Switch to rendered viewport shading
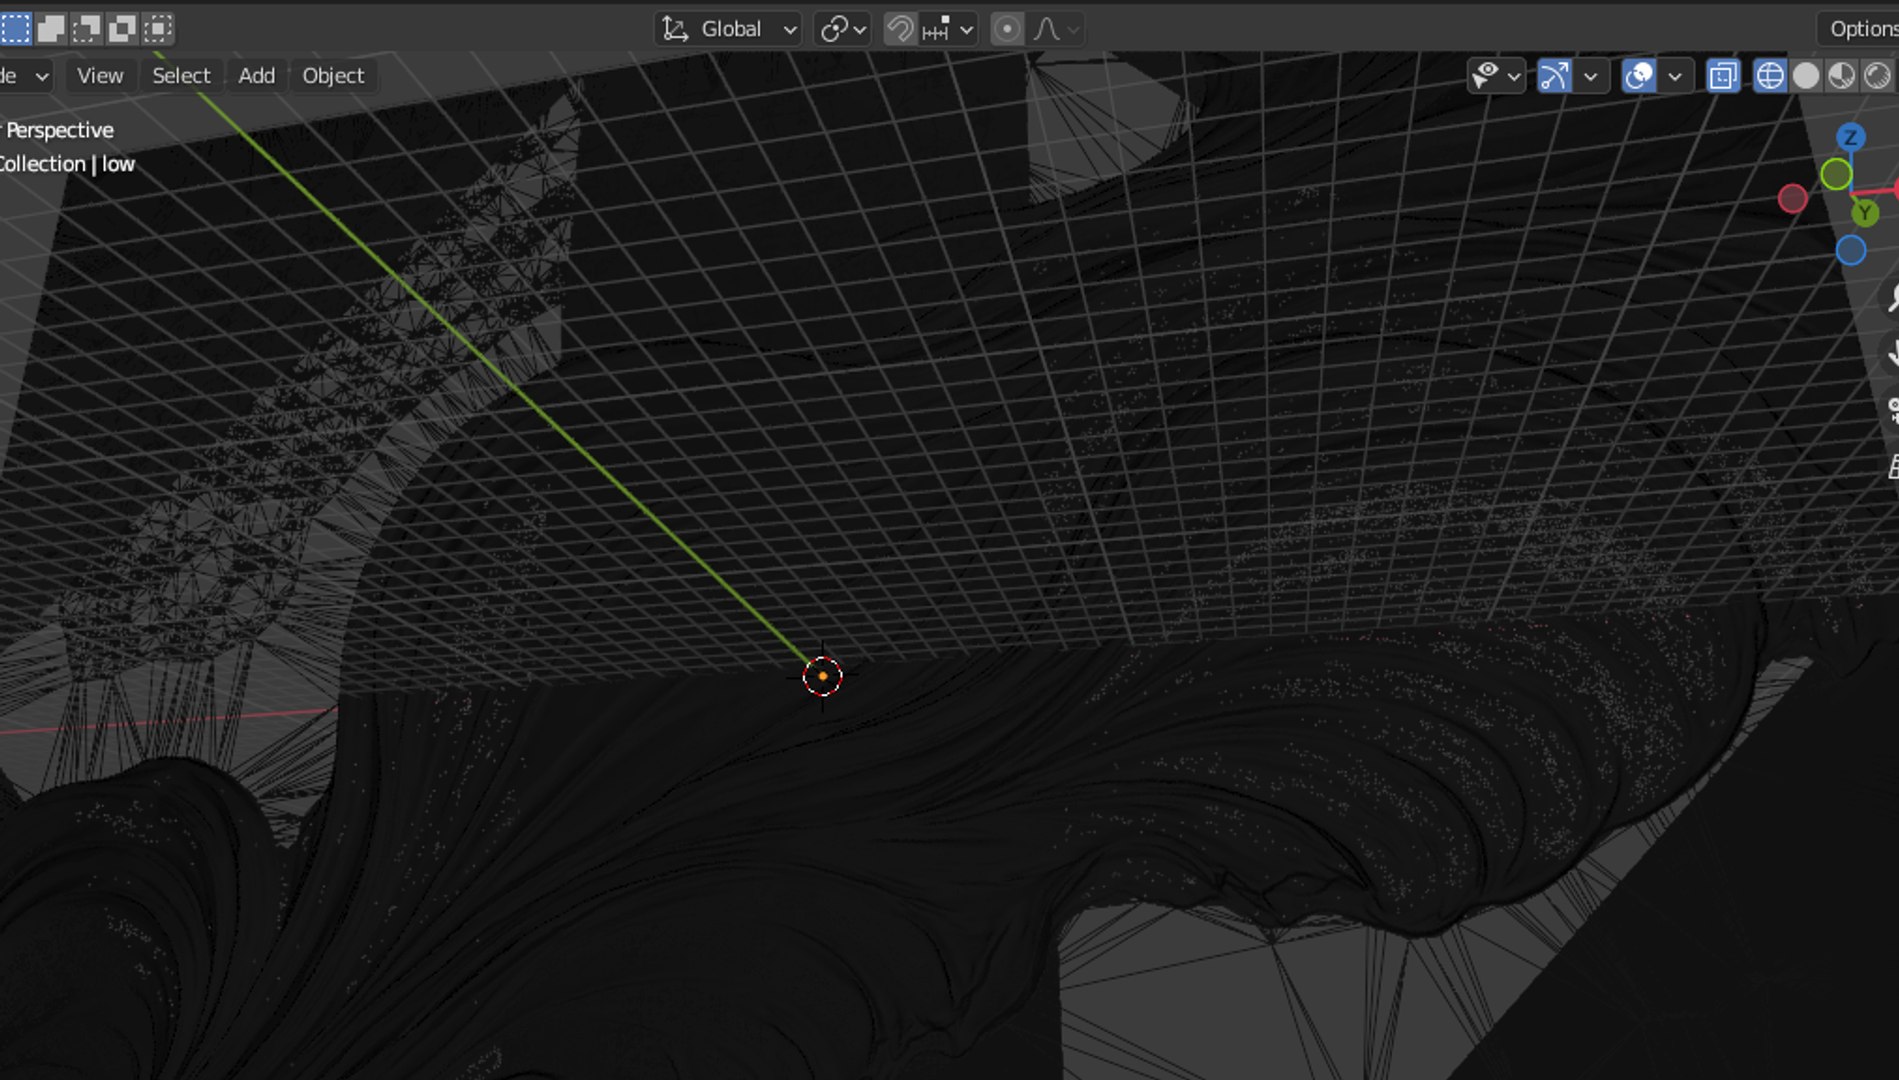The image size is (1899, 1080). pyautogui.click(x=1878, y=76)
